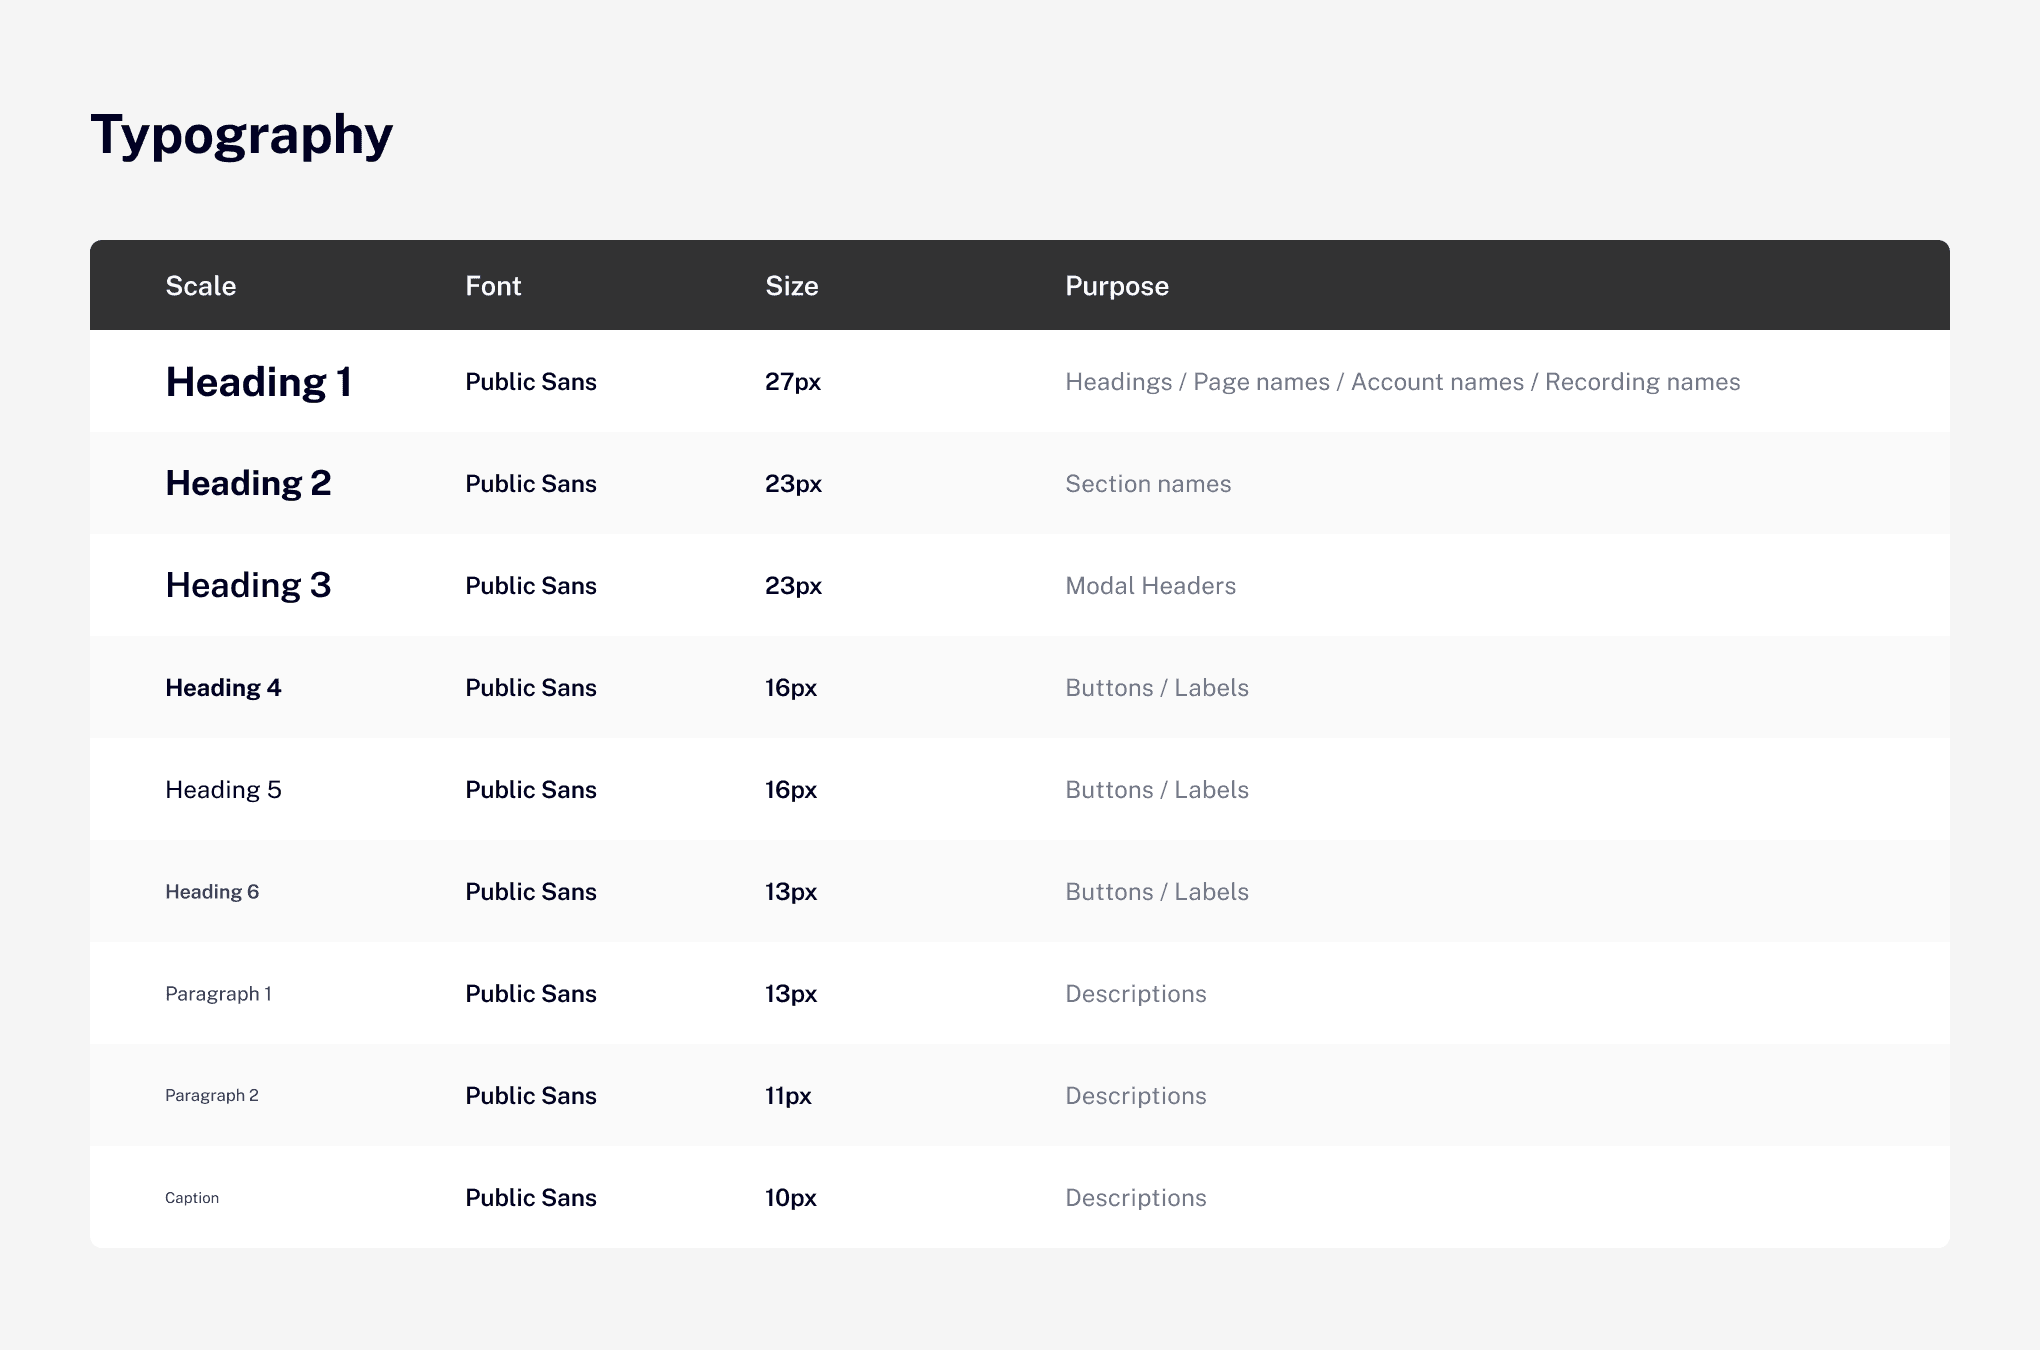The image size is (2040, 1350).
Task: Click the Modal Headers purpose text
Action: pos(1150,586)
